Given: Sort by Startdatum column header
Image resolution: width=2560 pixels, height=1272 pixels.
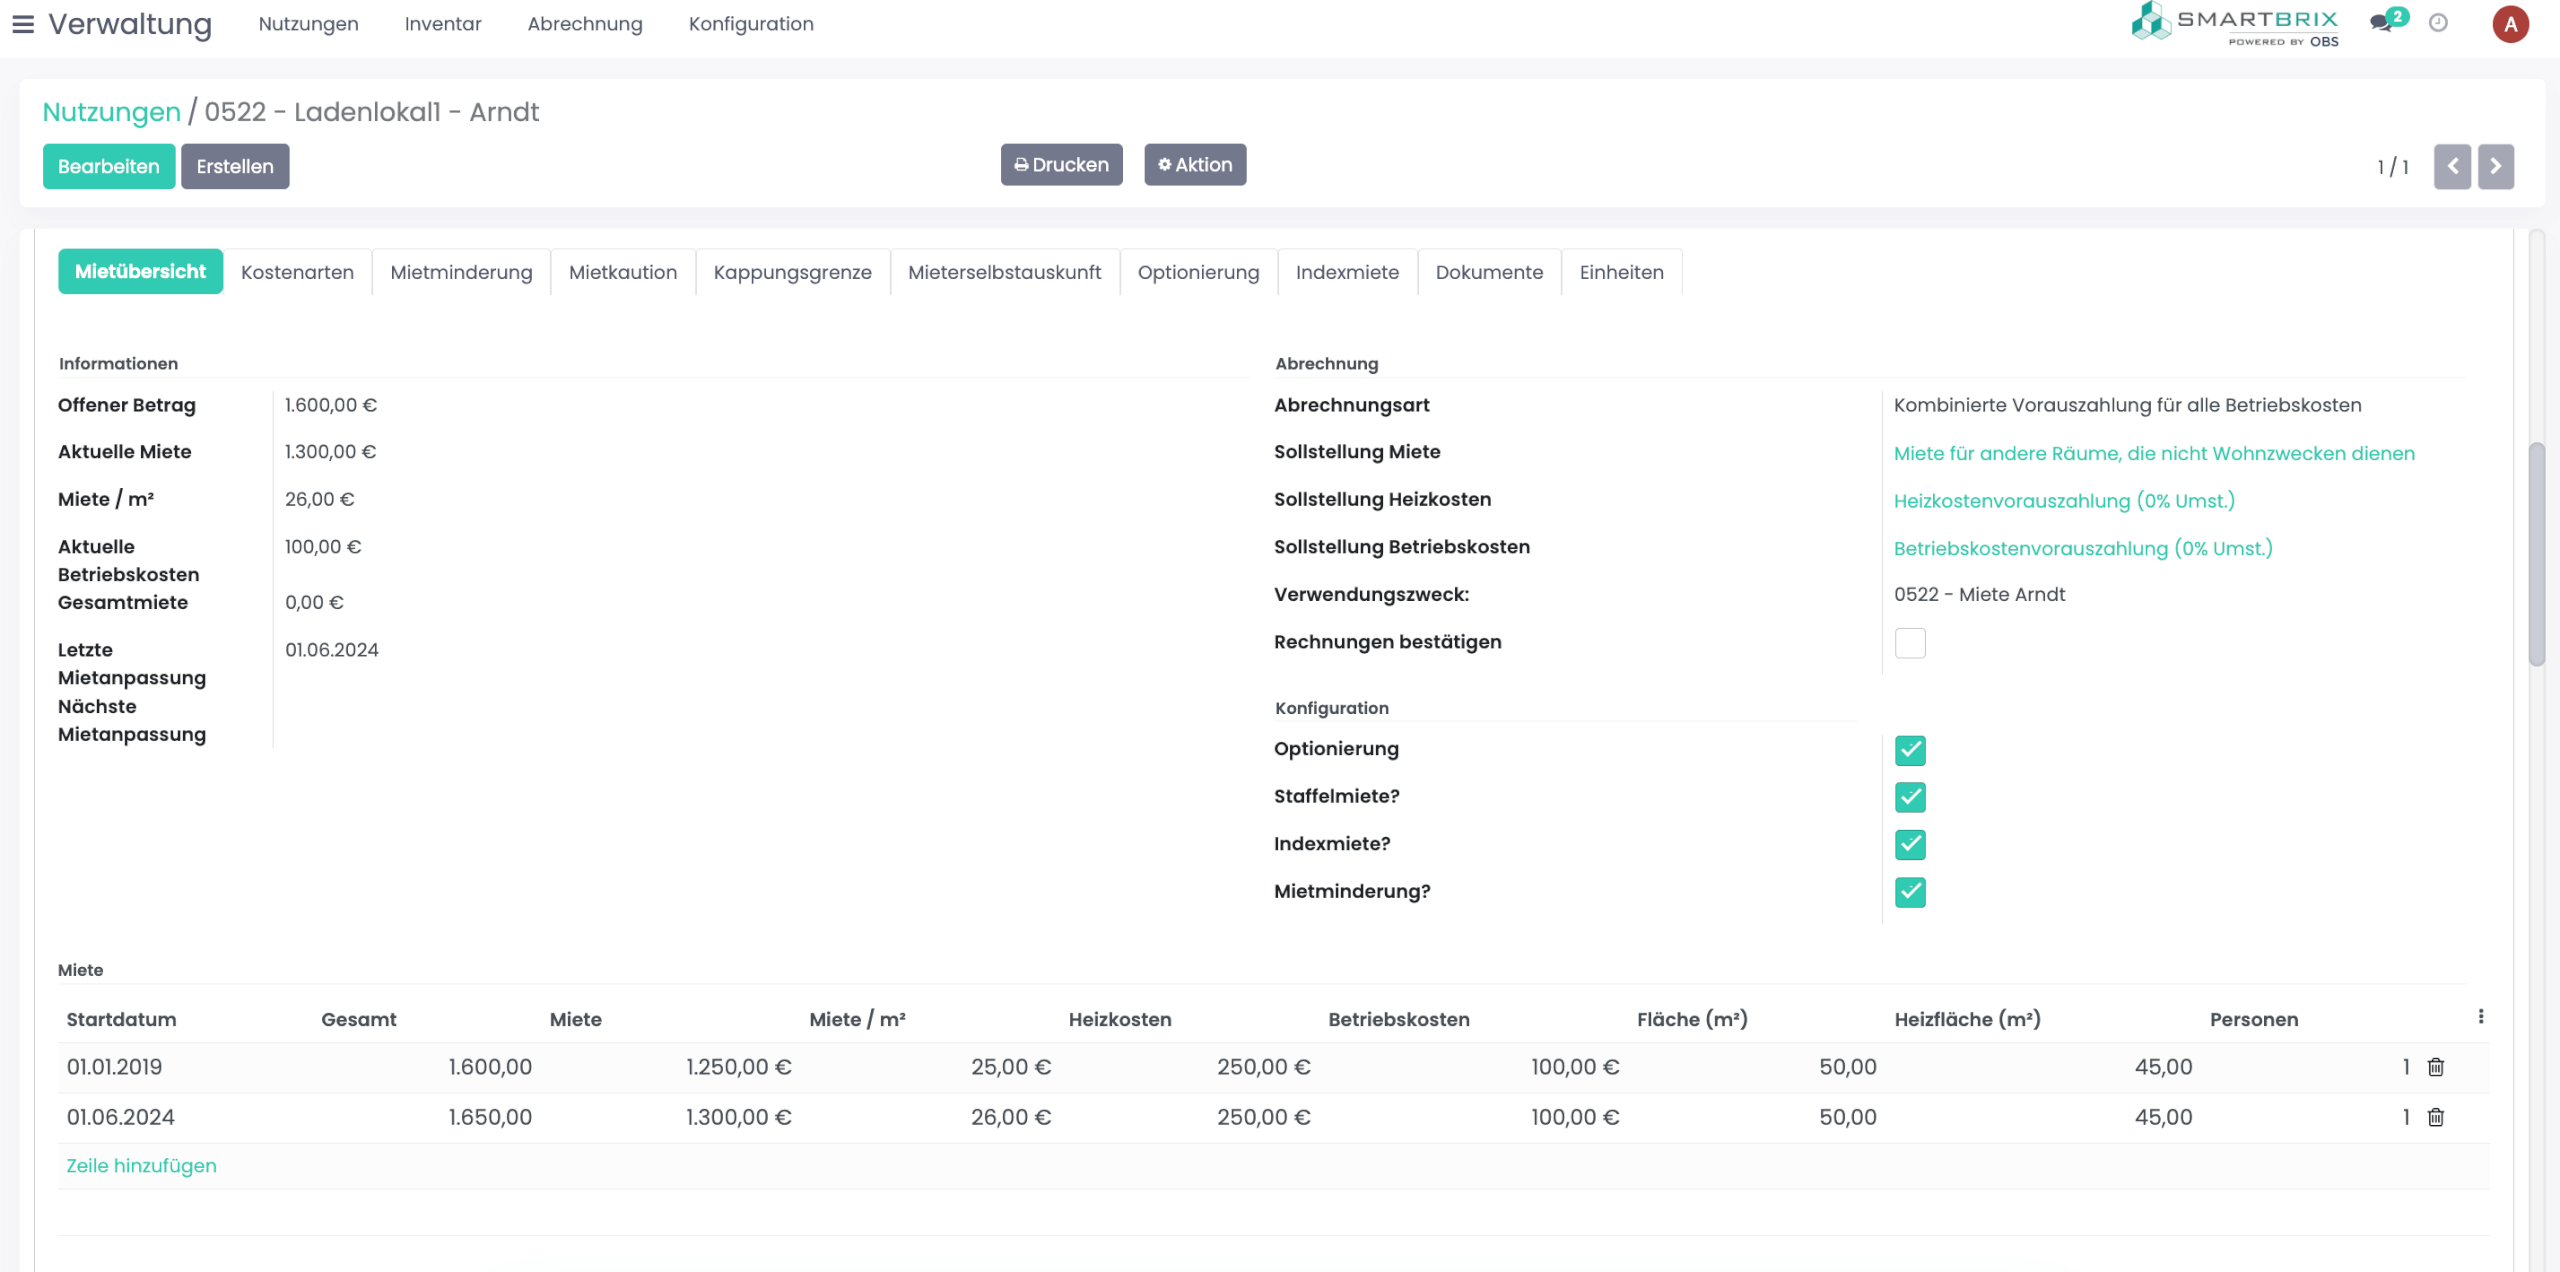Looking at the screenshot, I should 121,1019.
